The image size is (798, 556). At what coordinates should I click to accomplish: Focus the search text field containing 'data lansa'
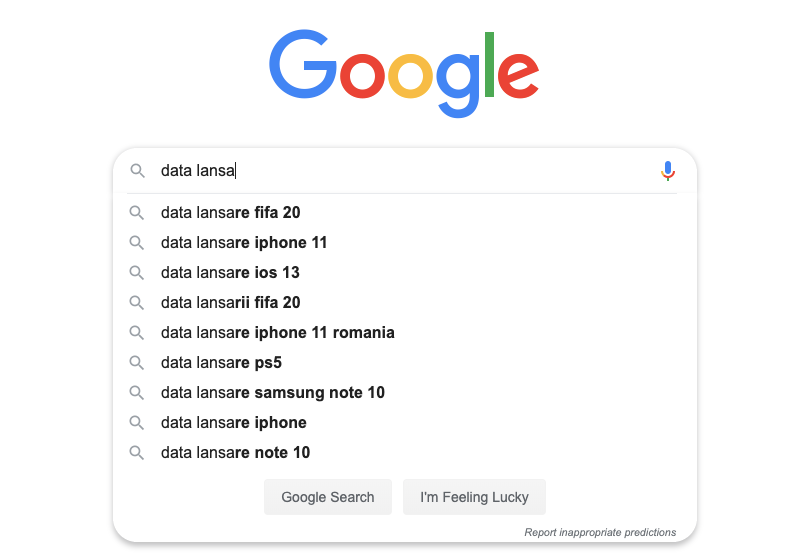tap(400, 171)
